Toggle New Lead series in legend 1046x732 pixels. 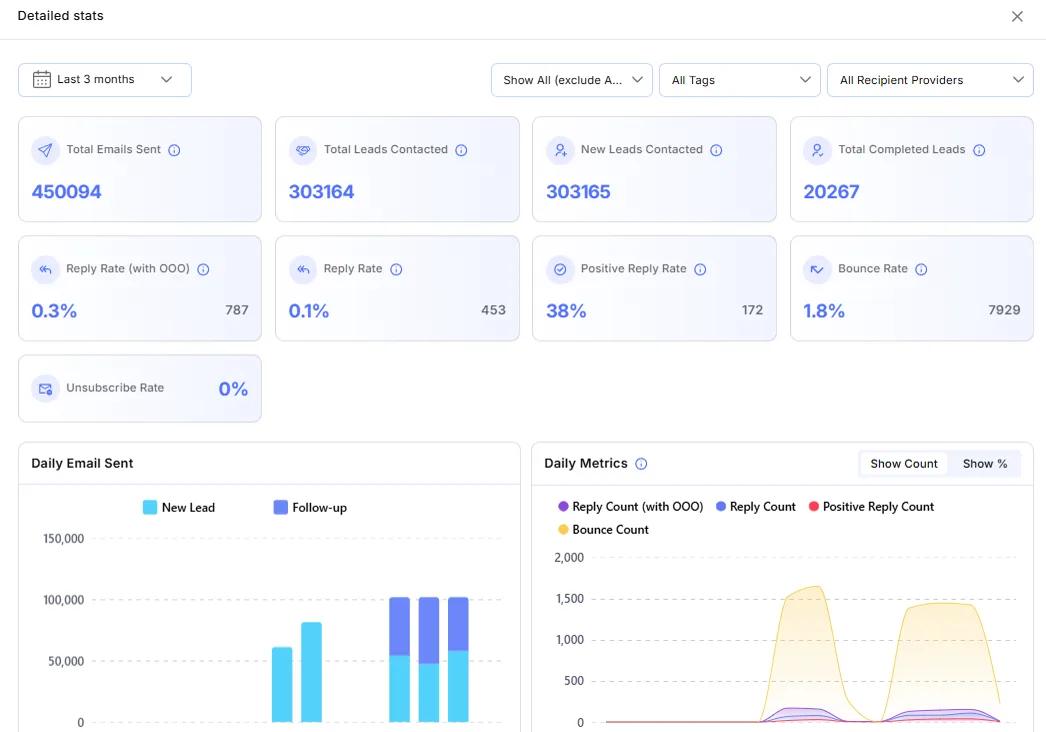pyautogui.click(x=179, y=508)
